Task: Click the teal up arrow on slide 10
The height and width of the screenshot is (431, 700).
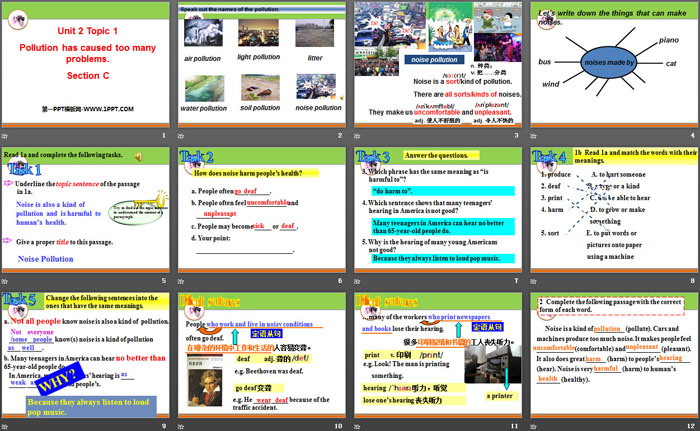Action: [x=235, y=336]
